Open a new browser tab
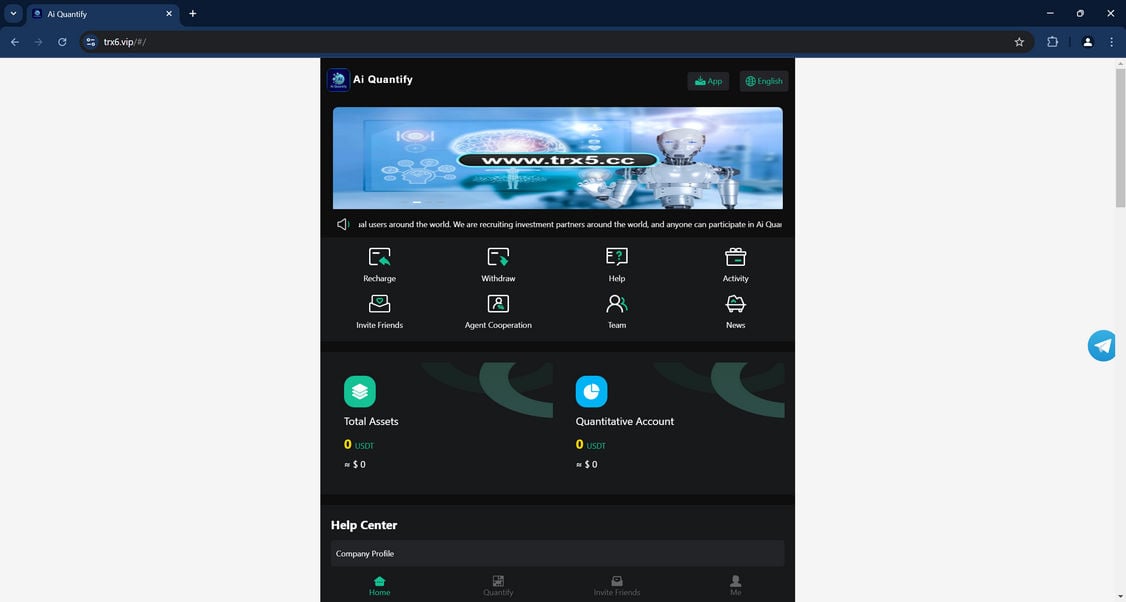The height and width of the screenshot is (602, 1126). pyautogui.click(x=192, y=14)
